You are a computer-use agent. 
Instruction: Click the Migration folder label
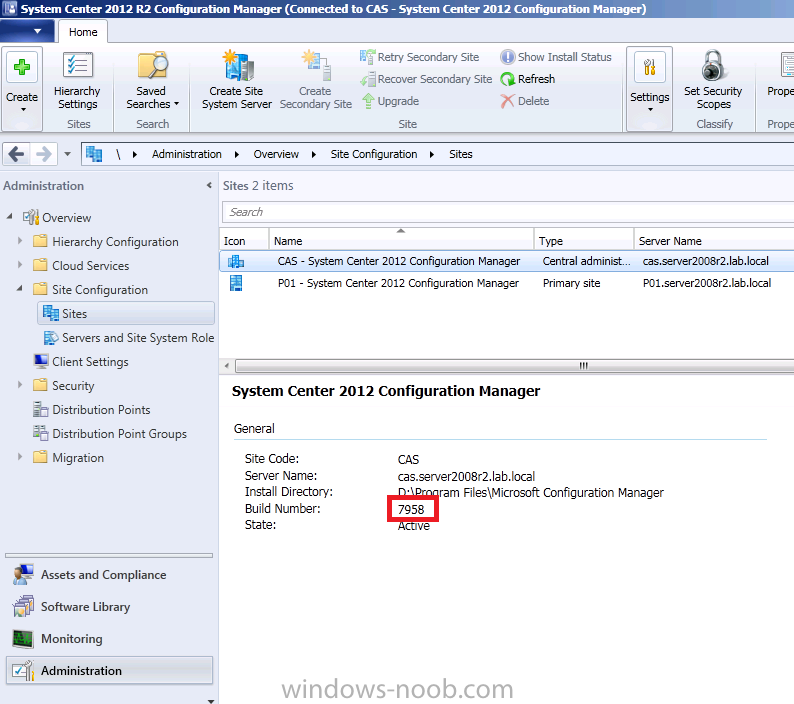point(78,458)
